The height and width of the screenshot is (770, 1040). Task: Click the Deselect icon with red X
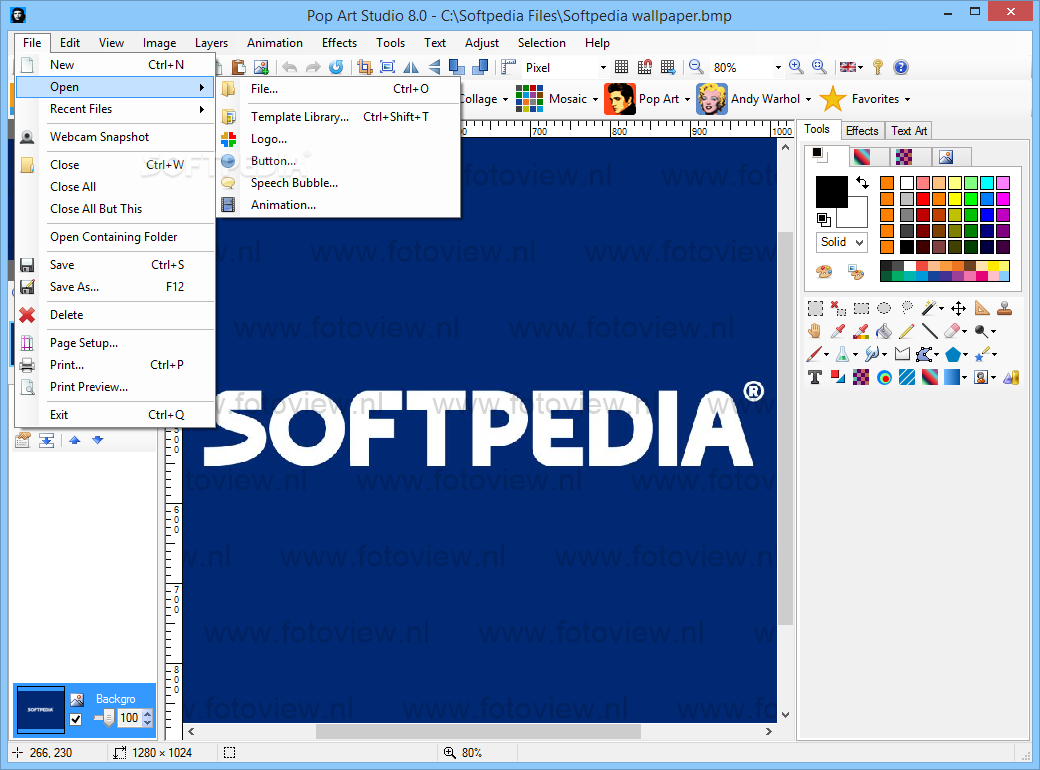838,308
